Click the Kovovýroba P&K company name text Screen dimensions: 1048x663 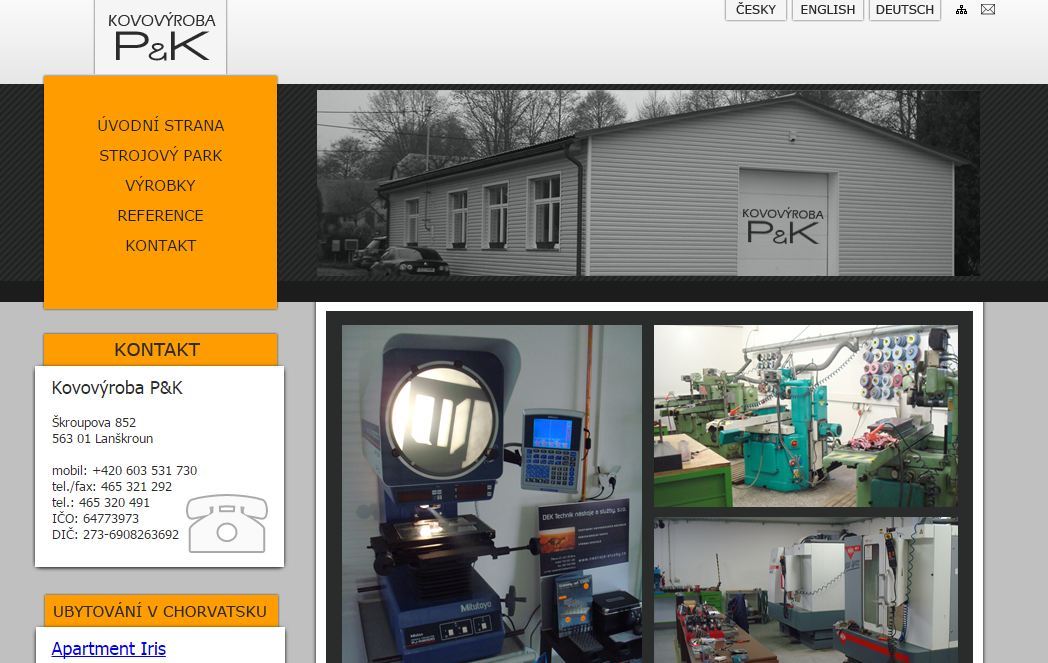pos(117,388)
